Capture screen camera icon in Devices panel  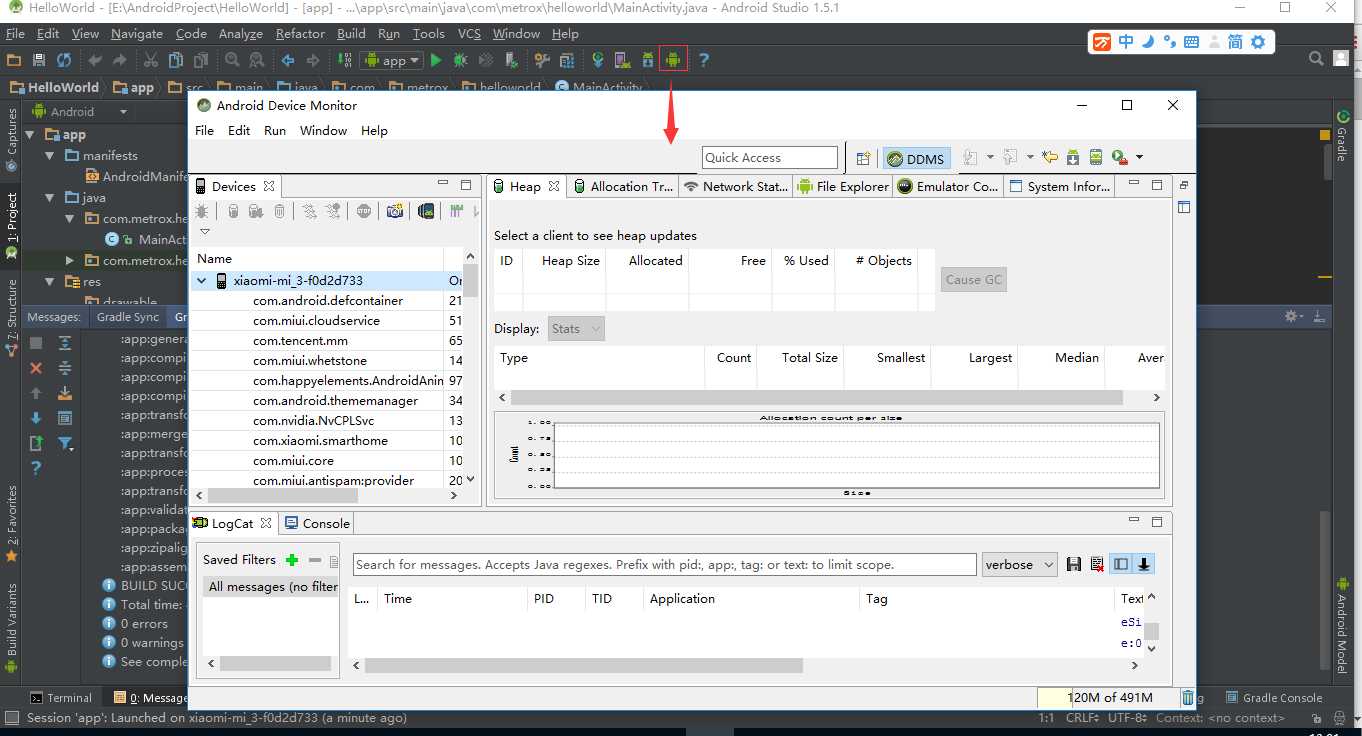pyautogui.click(x=395, y=211)
